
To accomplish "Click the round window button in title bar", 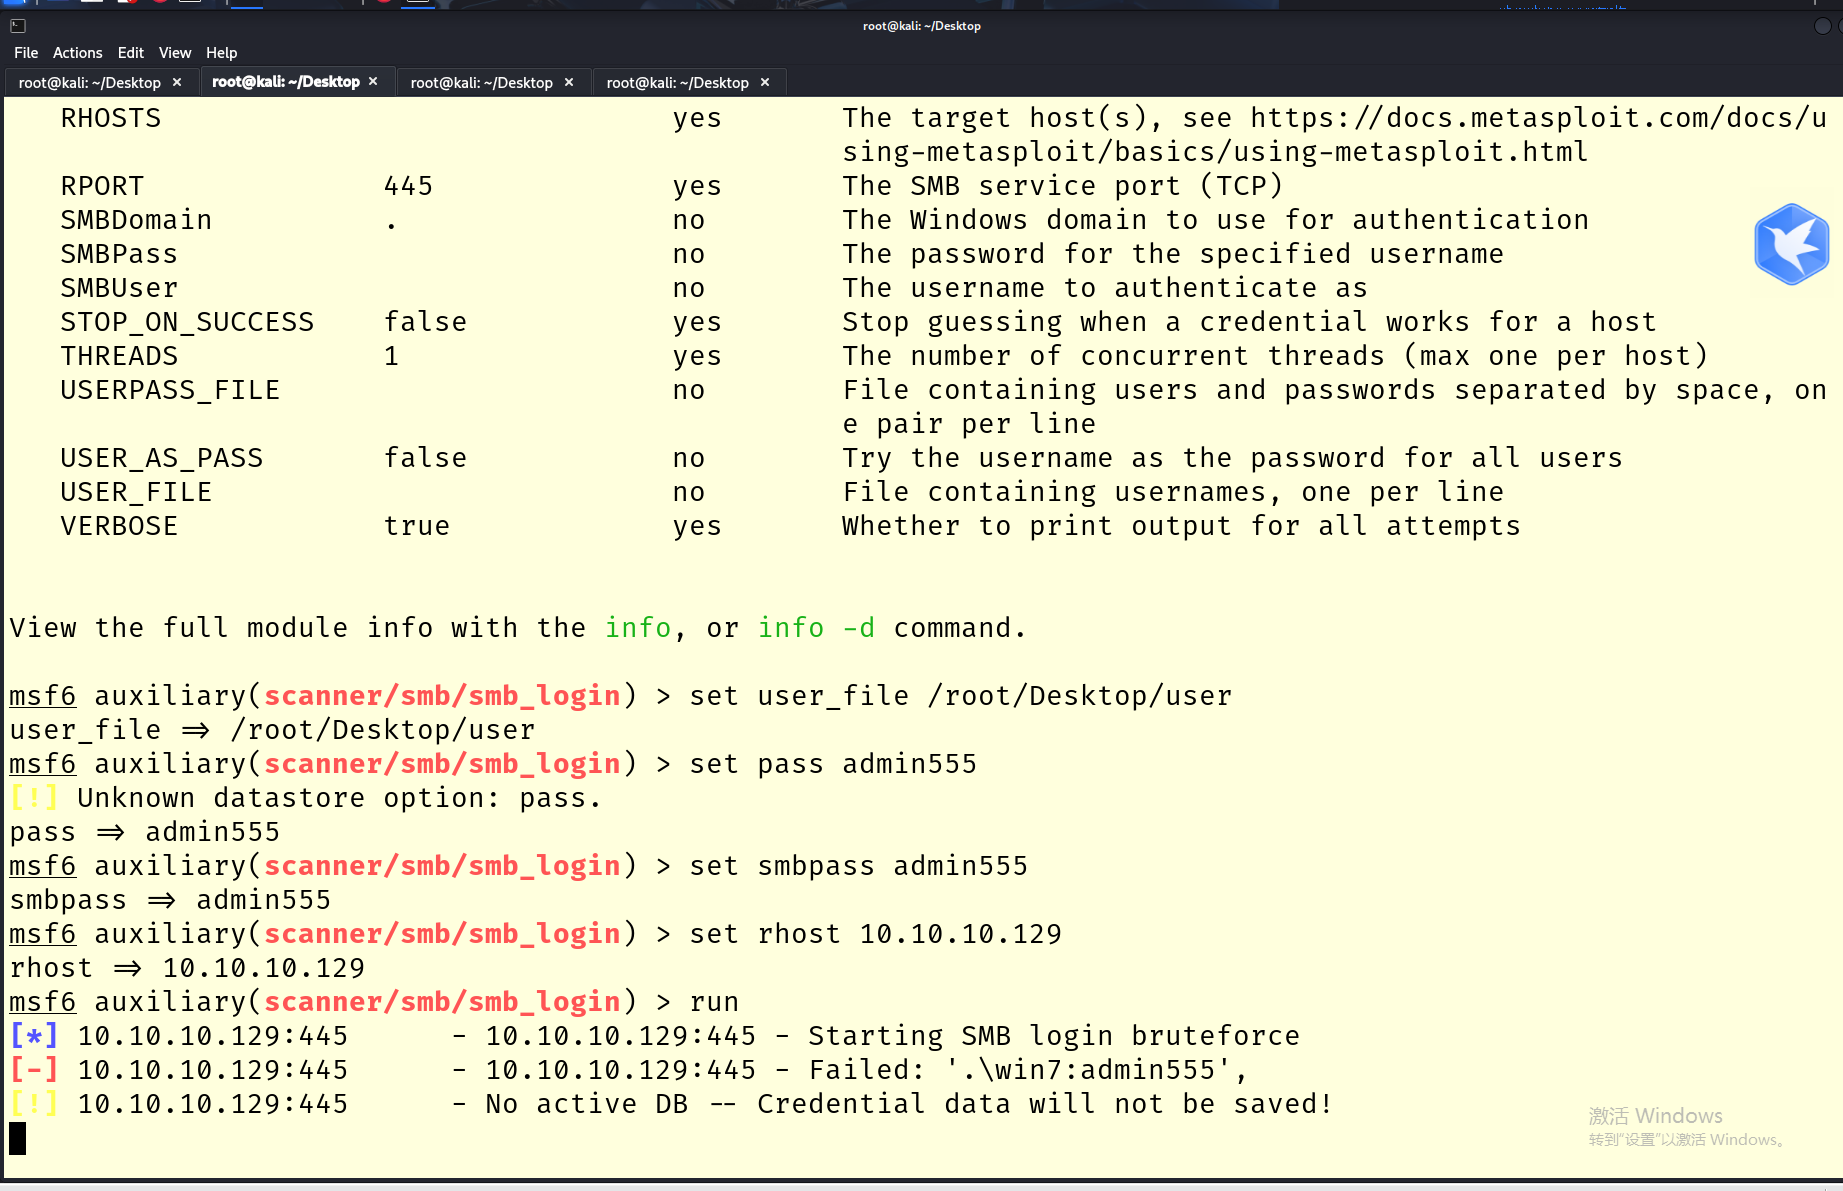I will click(x=1822, y=26).
